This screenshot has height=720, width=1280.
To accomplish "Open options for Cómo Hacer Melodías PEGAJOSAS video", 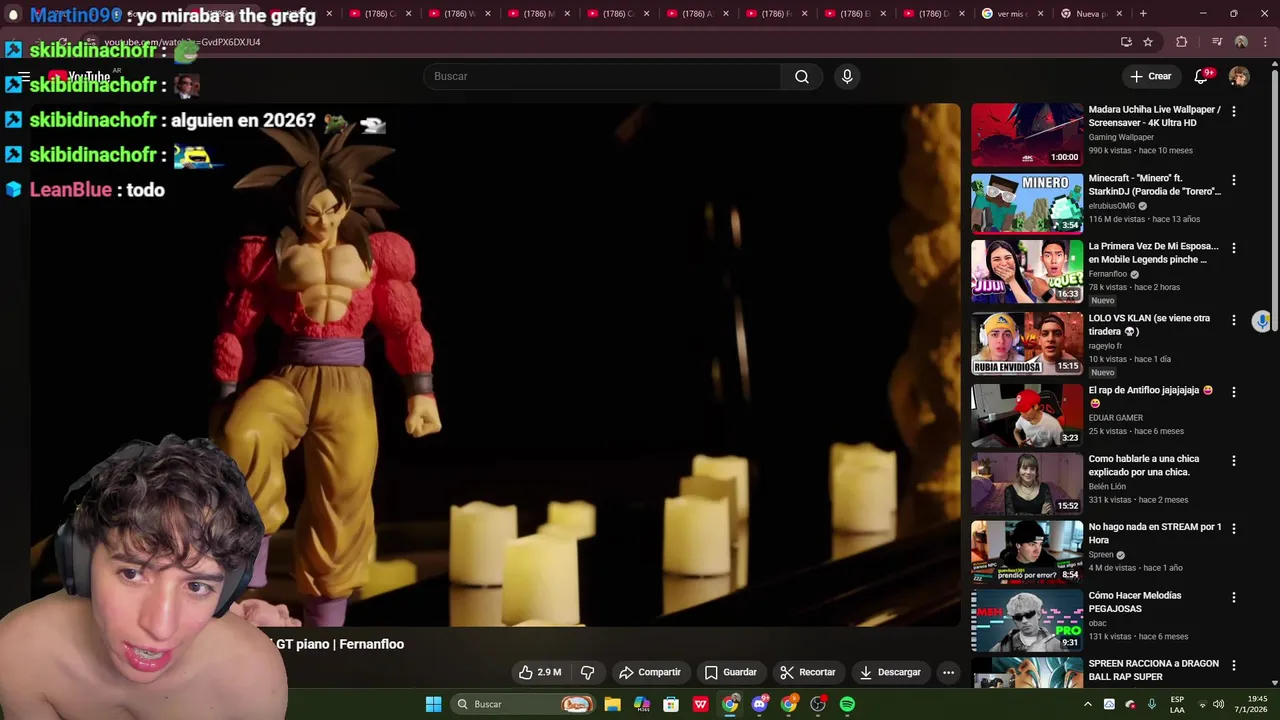I will tap(1233, 597).
